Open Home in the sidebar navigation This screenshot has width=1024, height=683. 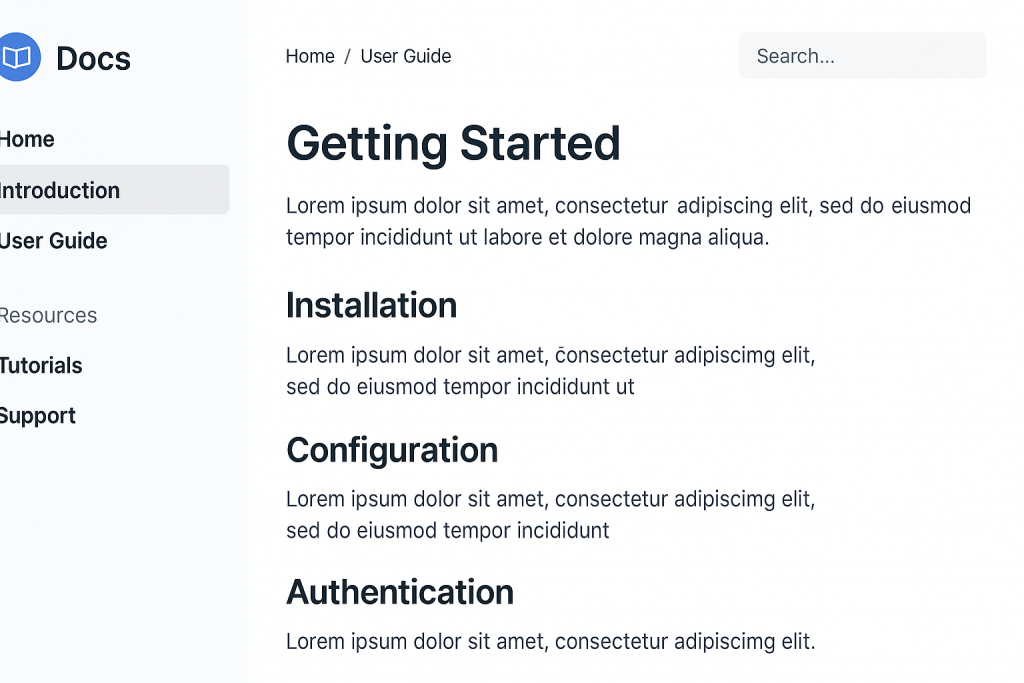coord(28,139)
